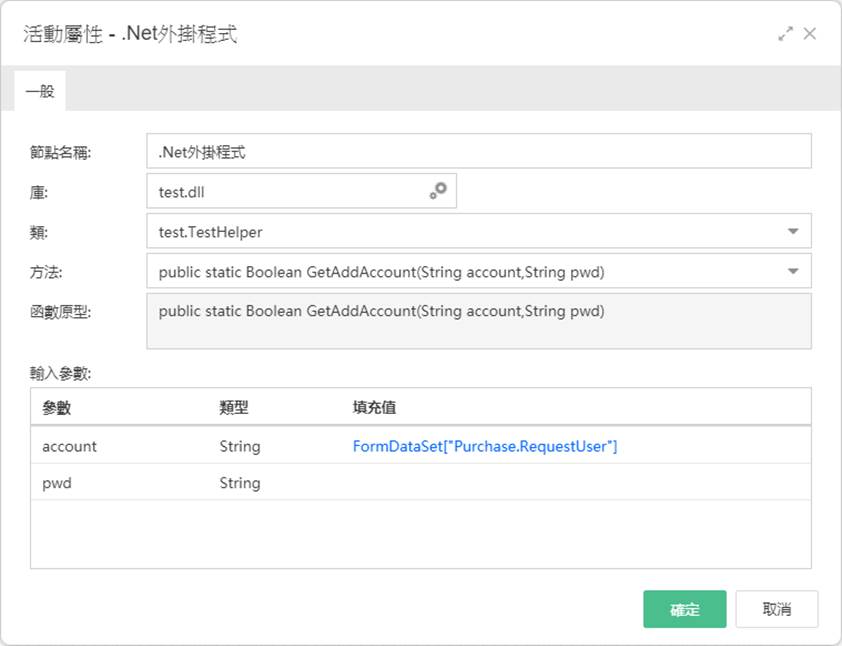Click the empty 填充值 cell for pwd
842x646 pixels.
coord(580,482)
